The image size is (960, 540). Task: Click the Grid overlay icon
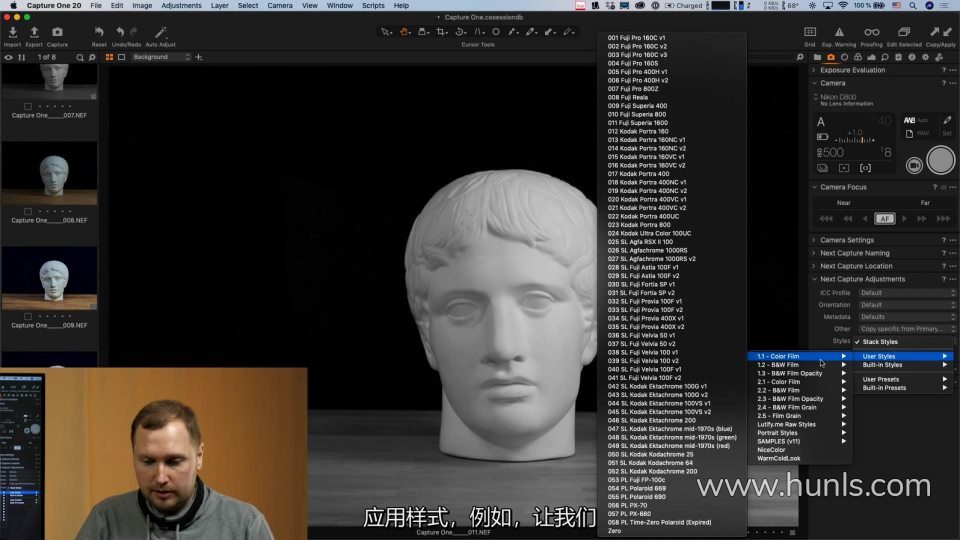click(810, 33)
